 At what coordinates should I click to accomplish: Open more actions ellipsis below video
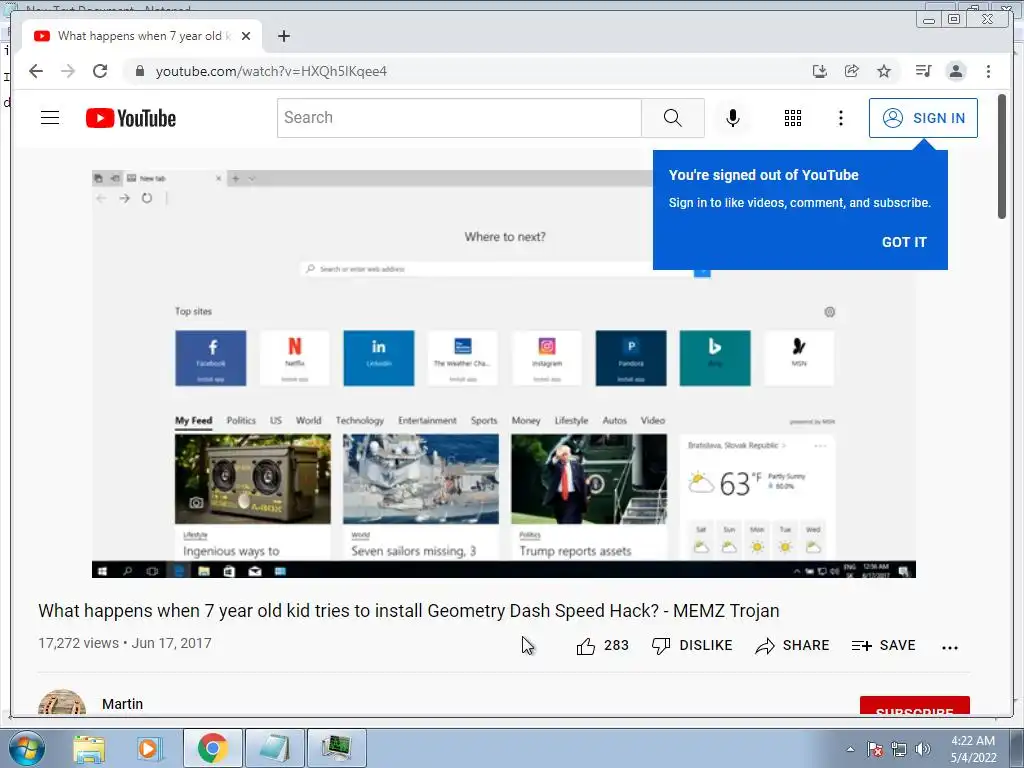tap(950, 647)
